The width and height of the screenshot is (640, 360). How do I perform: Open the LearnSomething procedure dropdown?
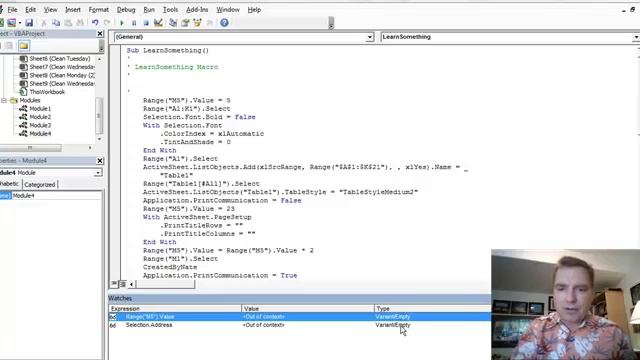click(636, 37)
